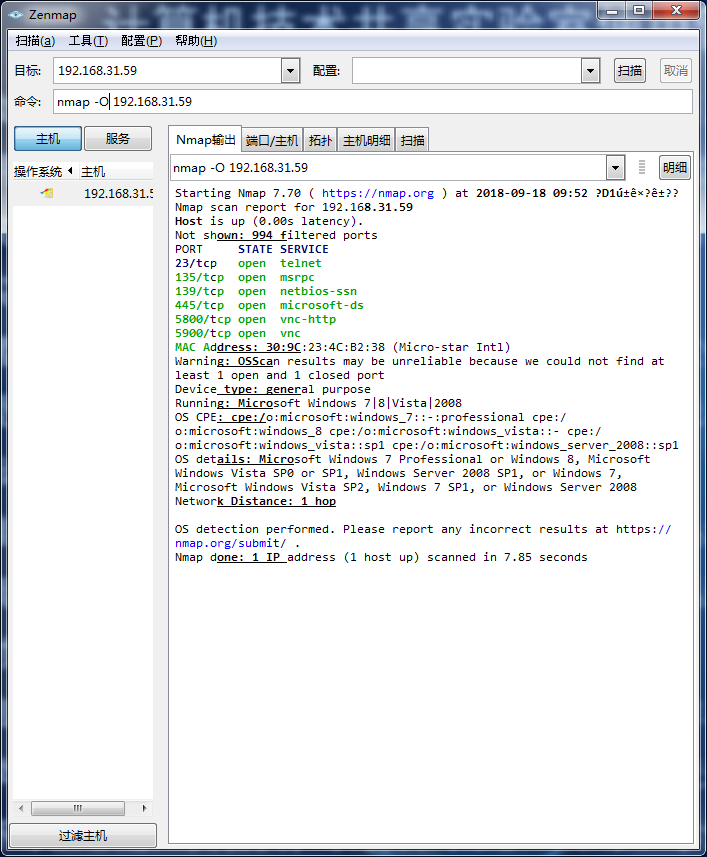Click the 配置 profile combo field
707x857 pixels.
467,71
